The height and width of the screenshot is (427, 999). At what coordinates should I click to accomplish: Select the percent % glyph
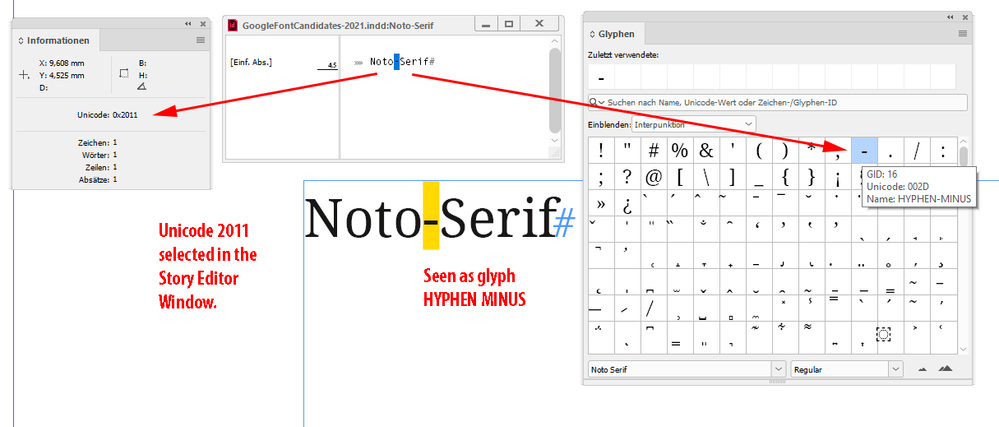tap(680, 150)
